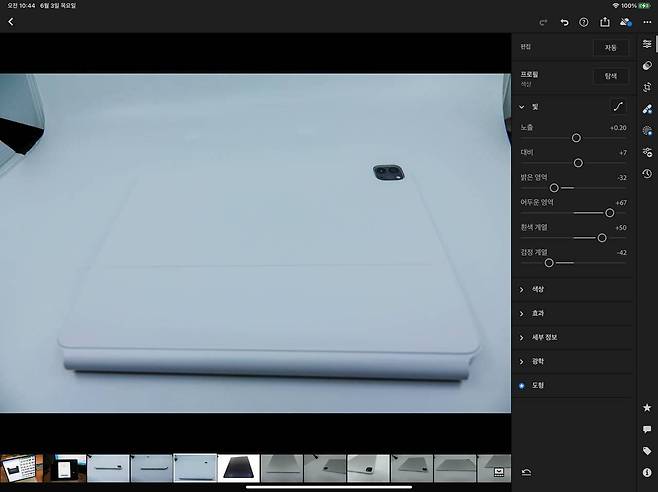Open cloud sync status icon
This screenshot has height=492, width=658.
point(626,21)
